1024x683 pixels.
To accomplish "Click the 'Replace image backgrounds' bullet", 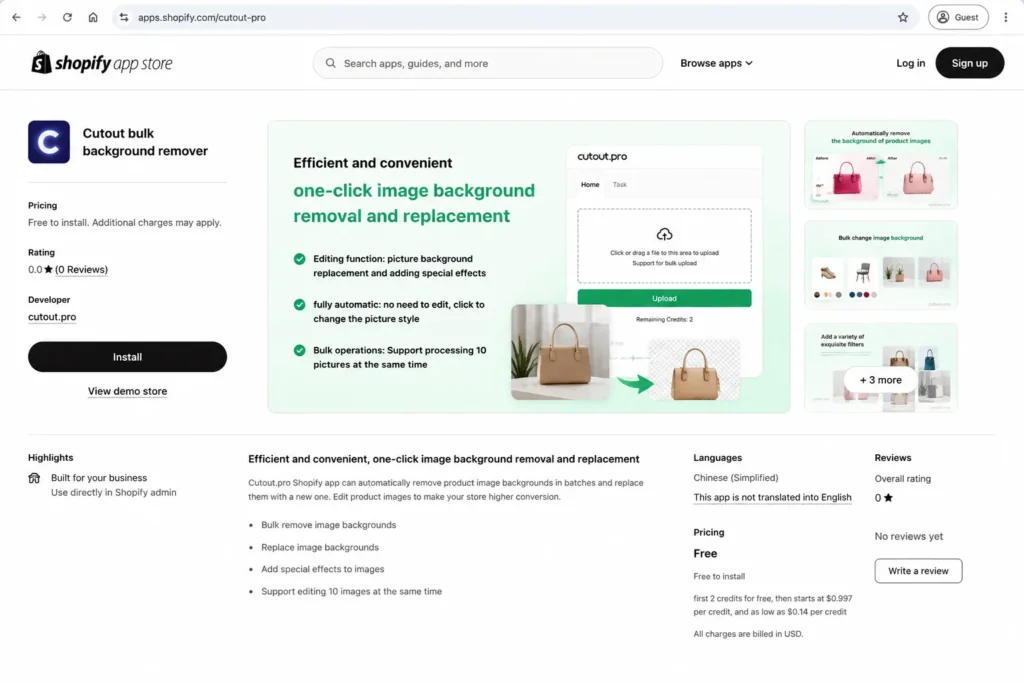I will click(320, 547).
